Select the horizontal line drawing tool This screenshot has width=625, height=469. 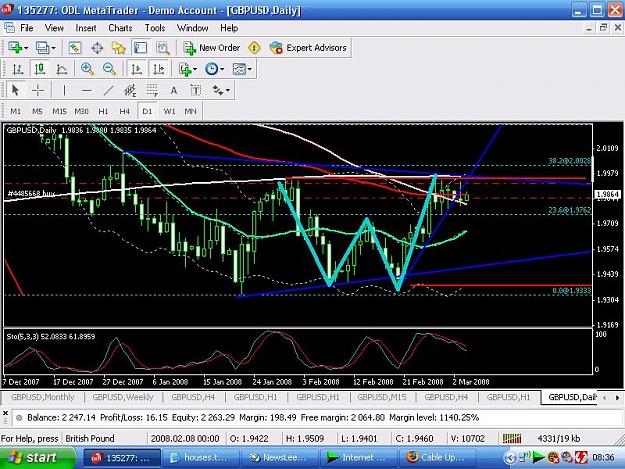pyautogui.click(x=86, y=90)
